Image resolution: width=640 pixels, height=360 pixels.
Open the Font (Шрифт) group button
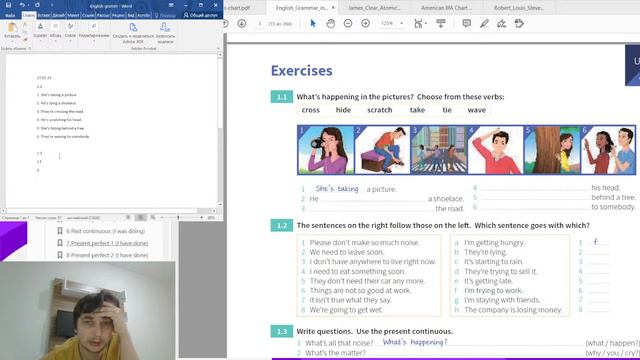pyautogui.click(x=40, y=30)
